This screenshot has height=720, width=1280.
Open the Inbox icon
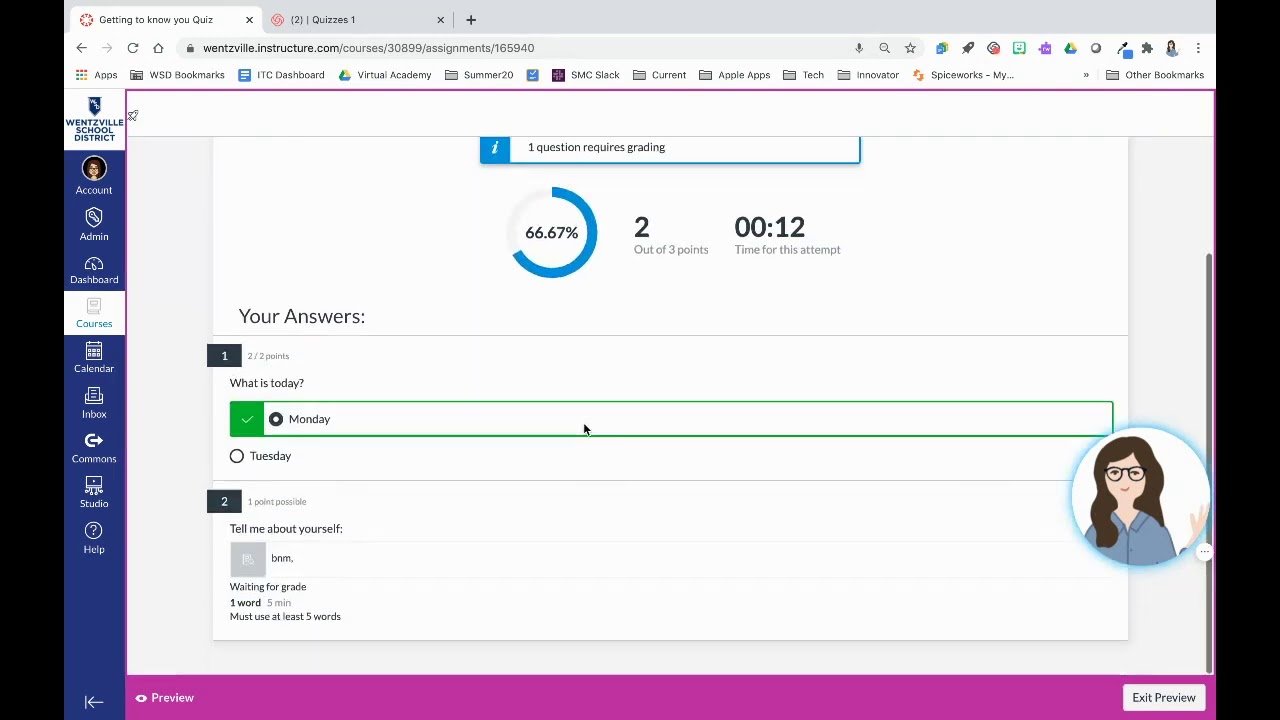pyautogui.click(x=94, y=396)
